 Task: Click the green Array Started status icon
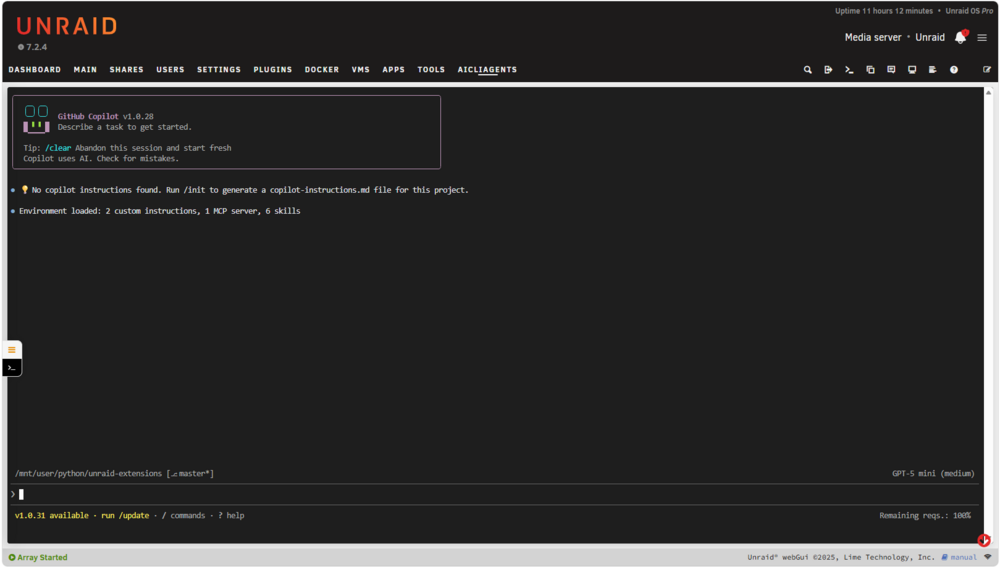tap(11, 557)
